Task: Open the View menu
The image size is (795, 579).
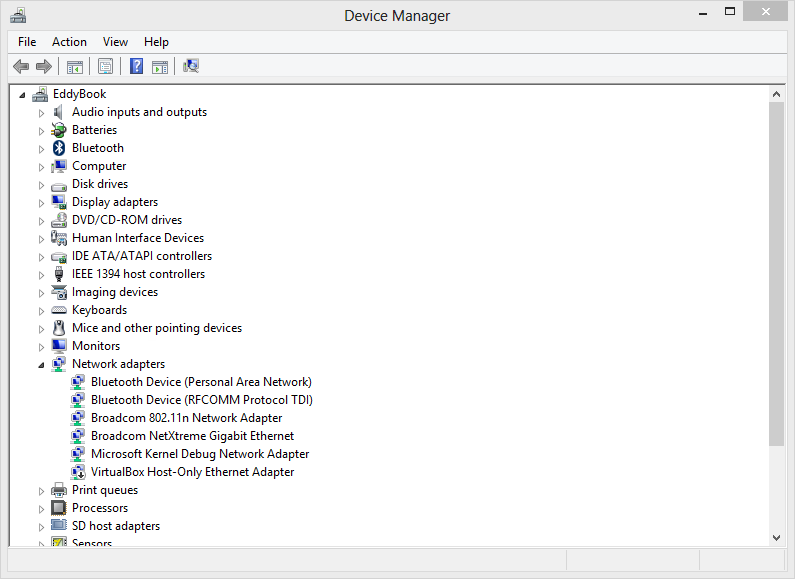Action: (x=115, y=42)
